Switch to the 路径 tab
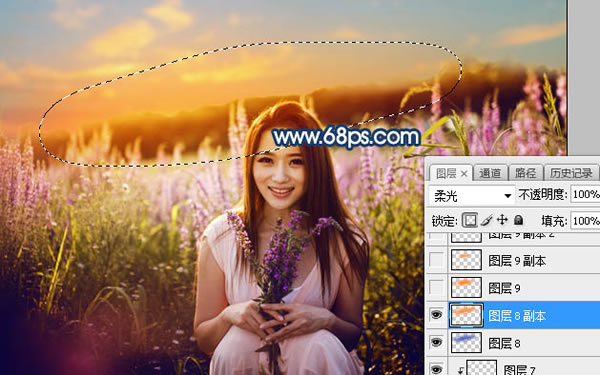 pyautogui.click(x=525, y=173)
